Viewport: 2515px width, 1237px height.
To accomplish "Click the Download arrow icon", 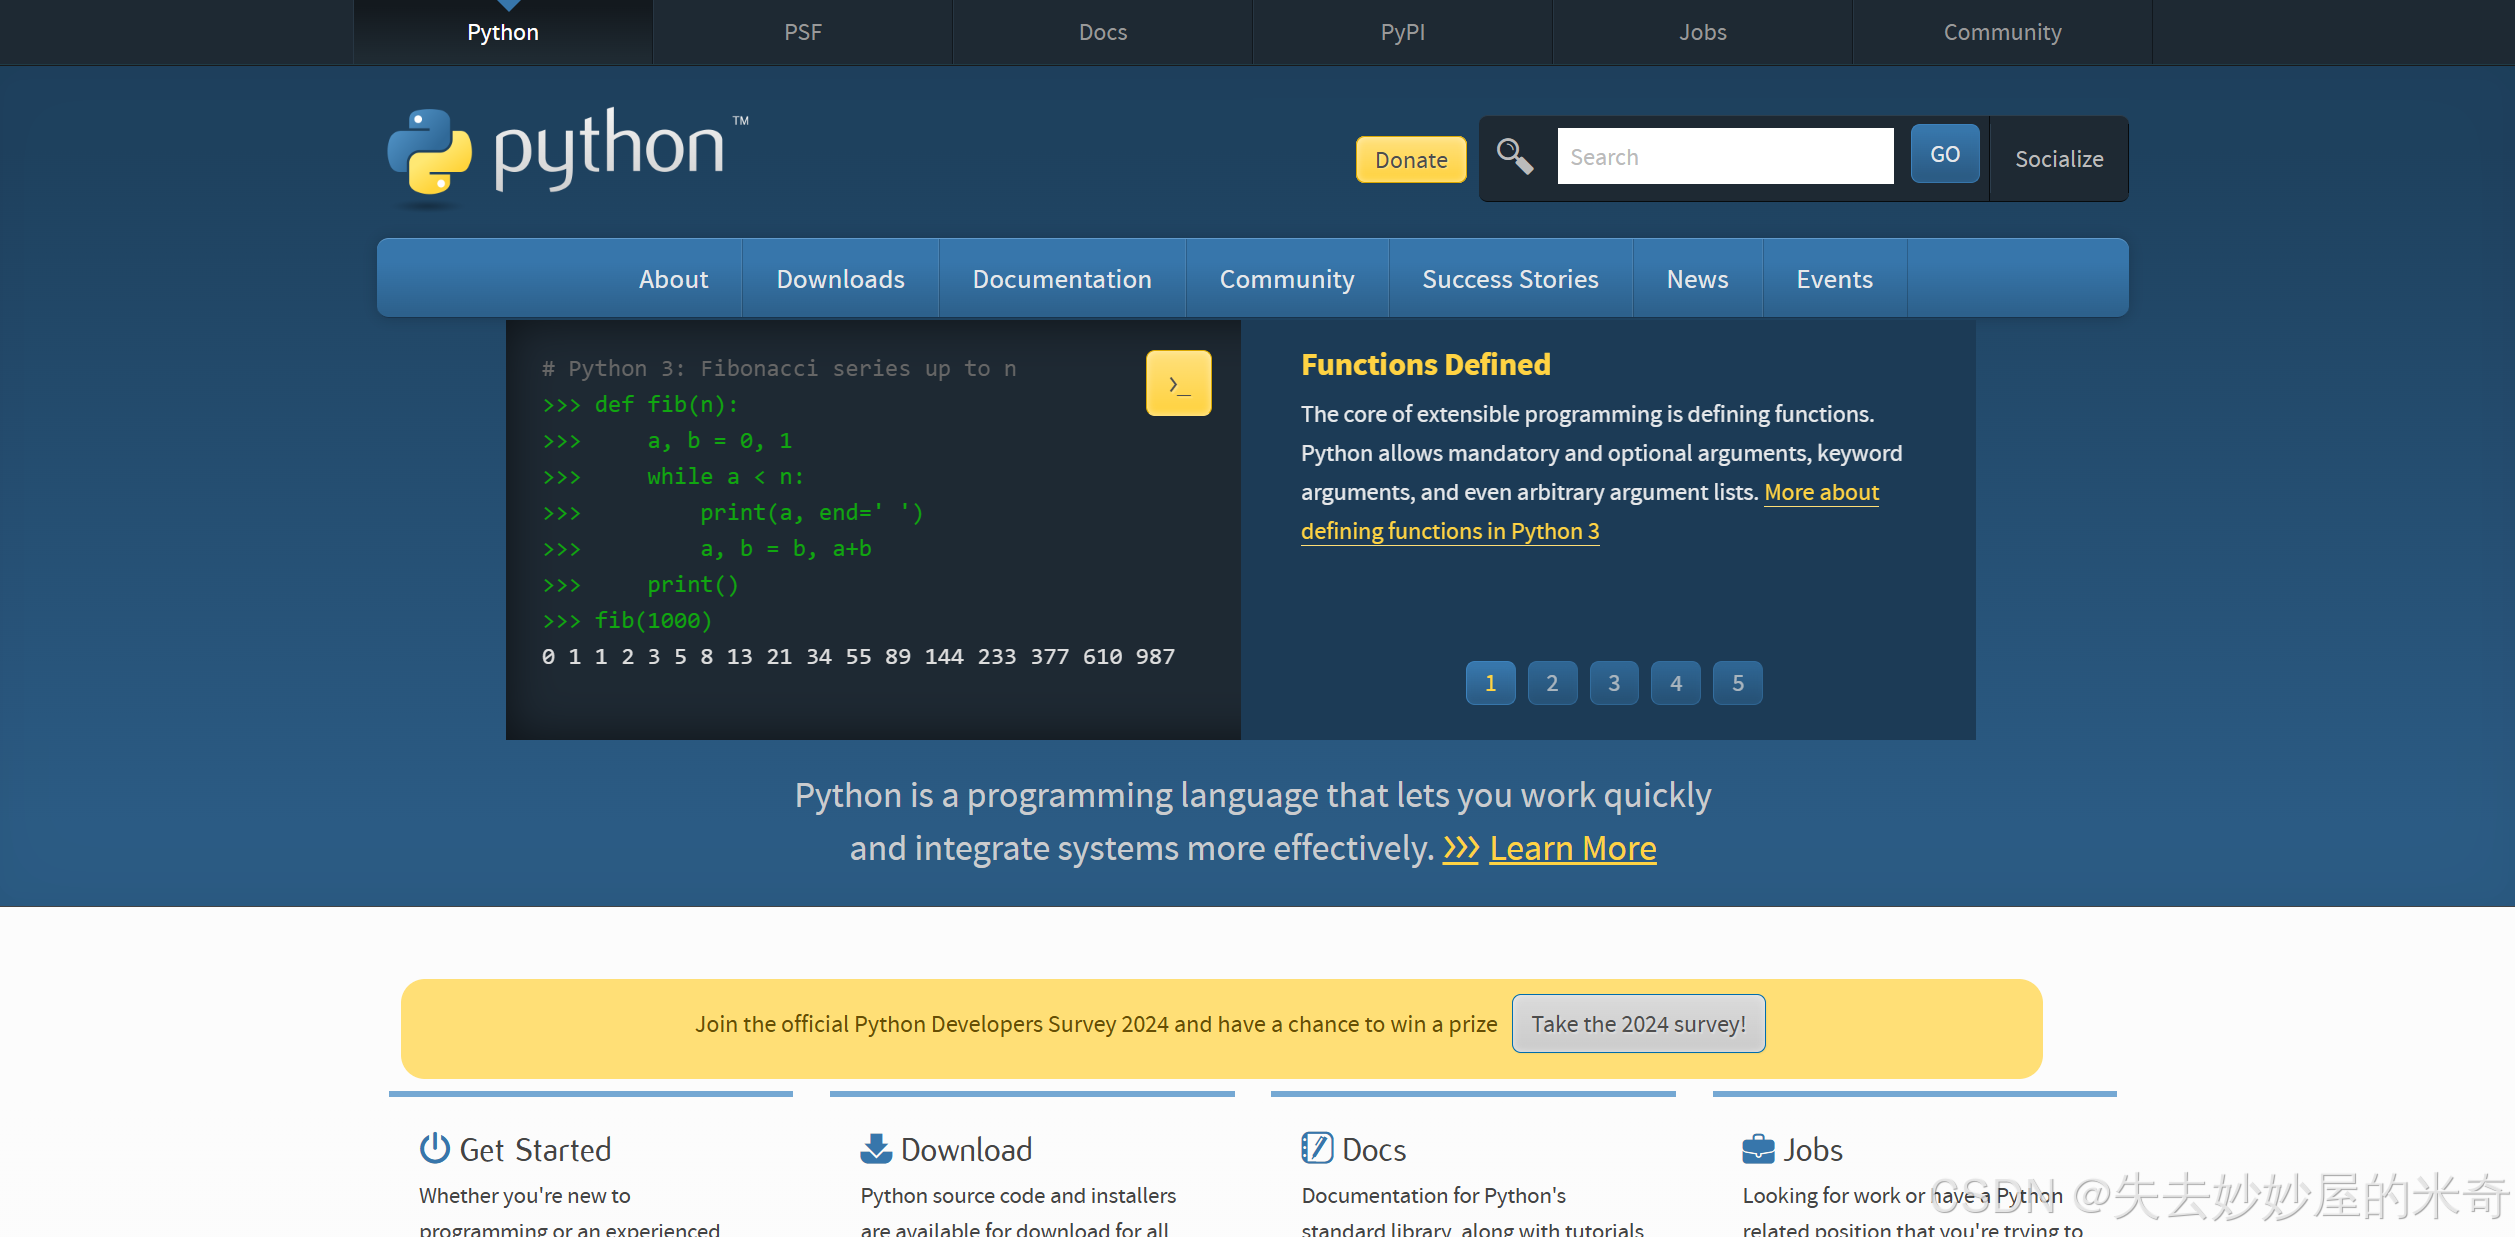I will [876, 1148].
